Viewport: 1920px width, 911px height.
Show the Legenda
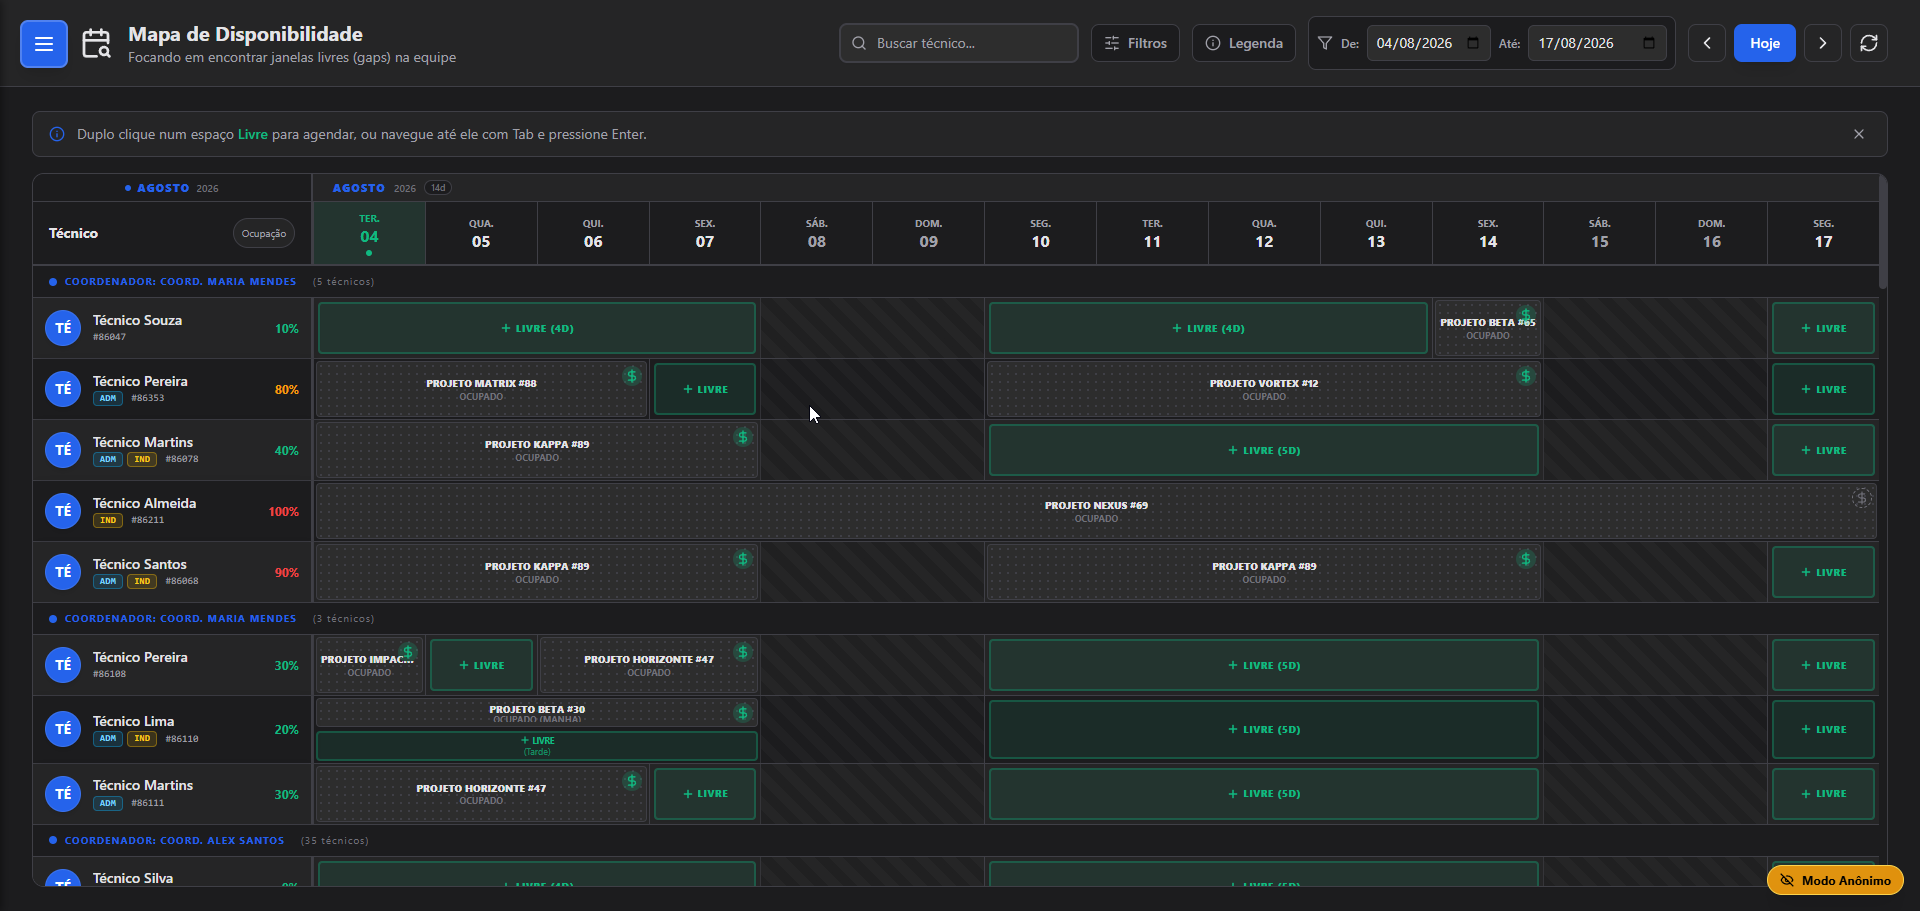pyautogui.click(x=1244, y=43)
